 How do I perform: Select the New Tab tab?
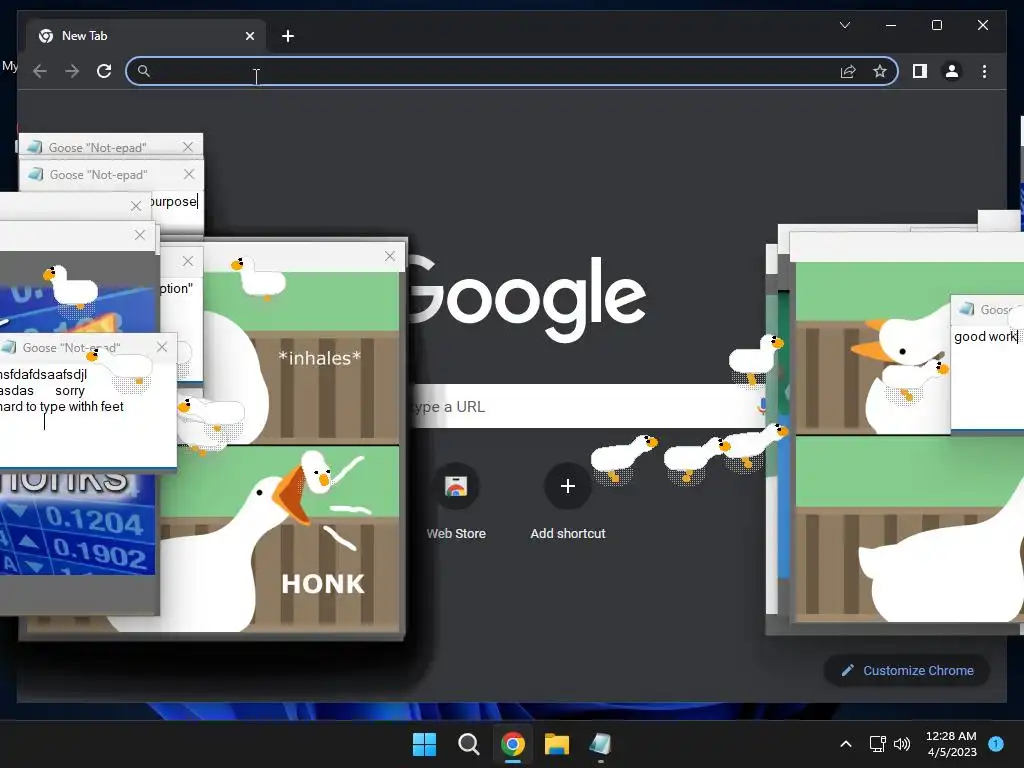click(146, 36)
